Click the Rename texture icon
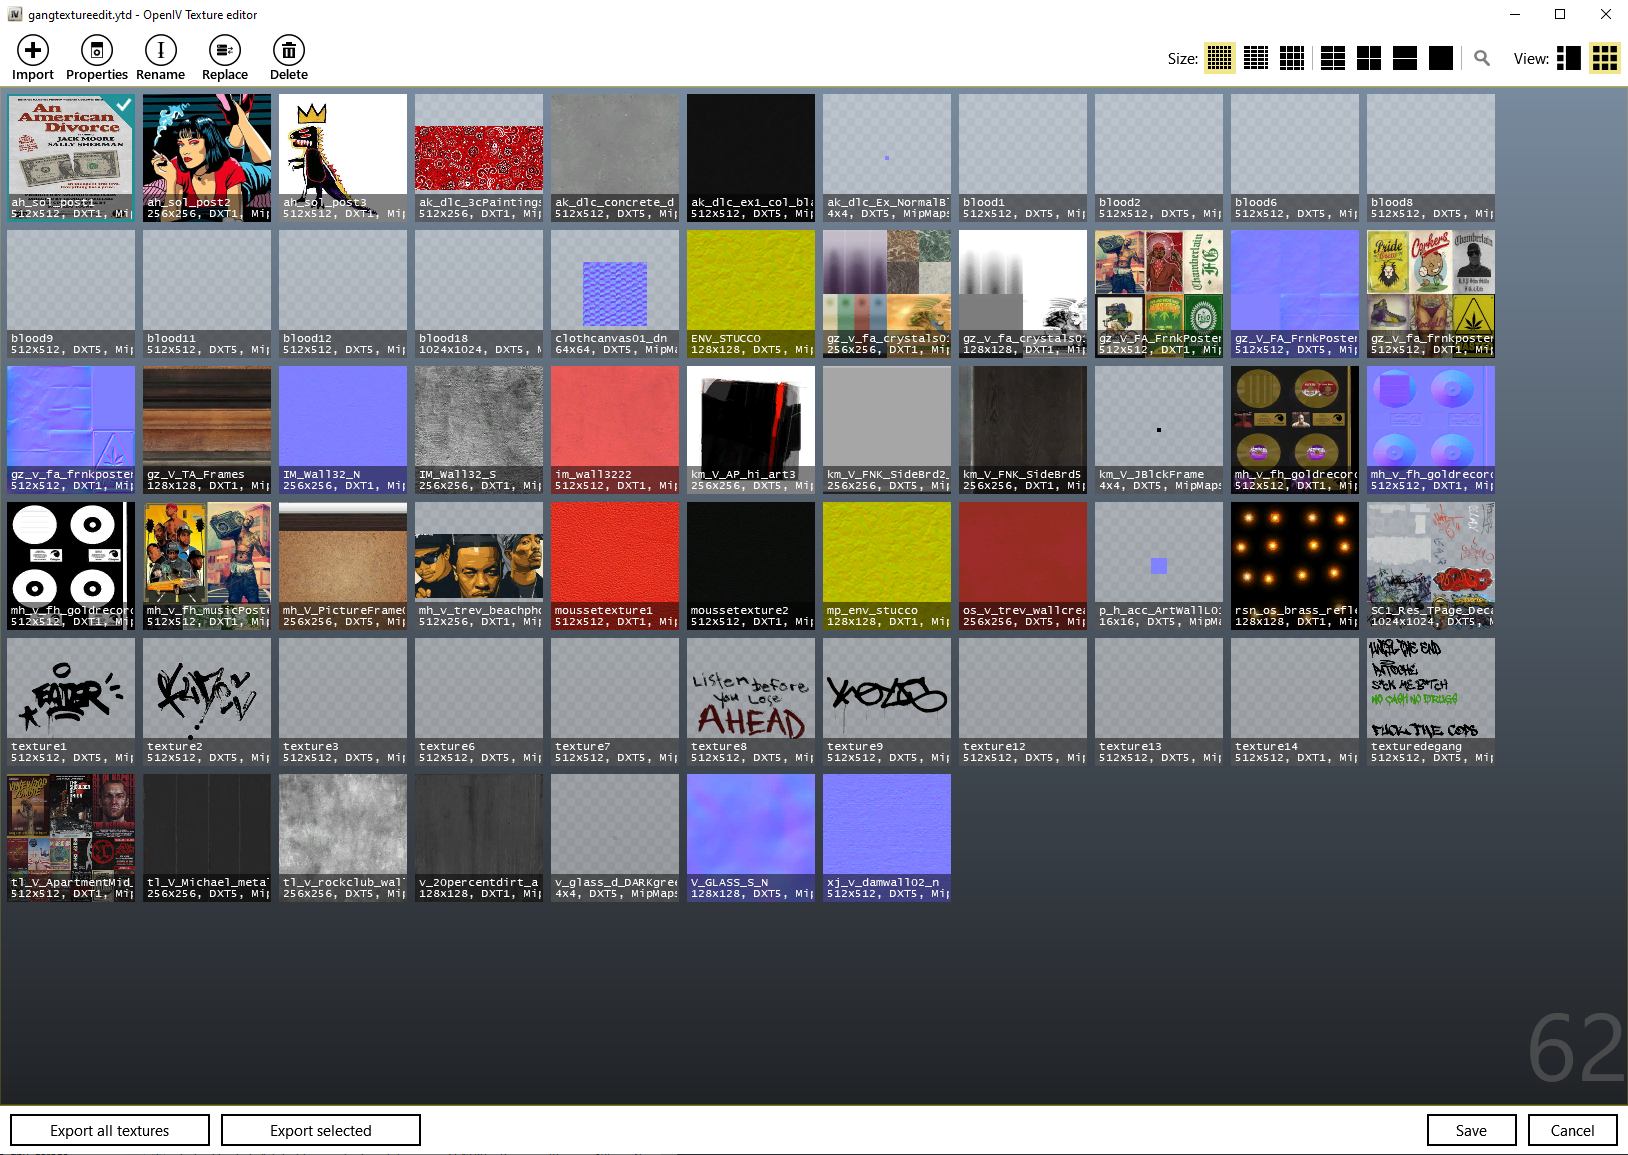1628x1155 pixels. pos(160,50)
